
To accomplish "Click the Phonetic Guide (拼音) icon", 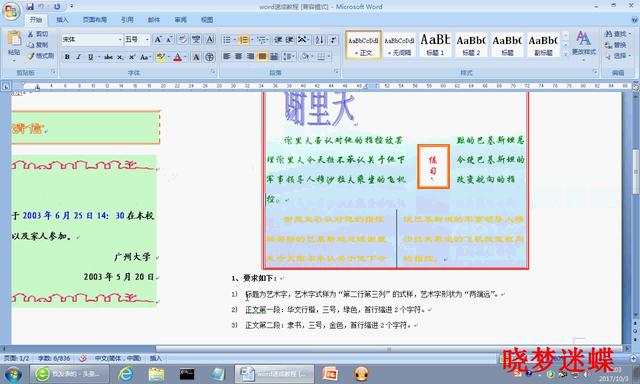I will [x=196, y=40].
